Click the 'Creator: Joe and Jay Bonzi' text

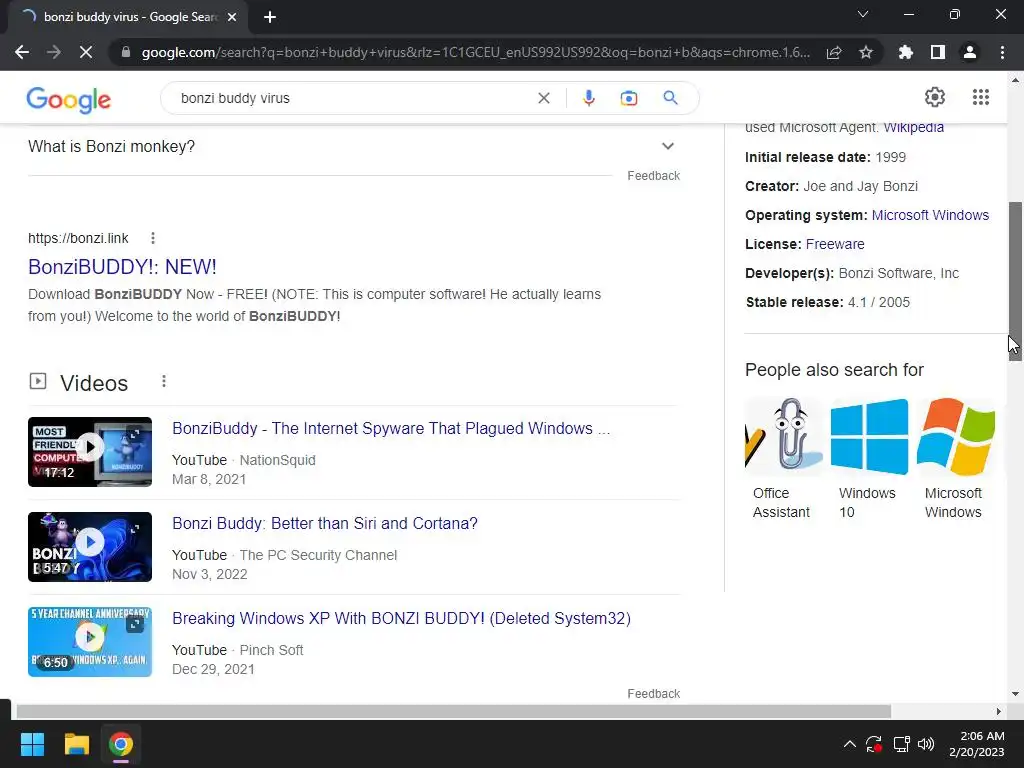tap(831, 186)
